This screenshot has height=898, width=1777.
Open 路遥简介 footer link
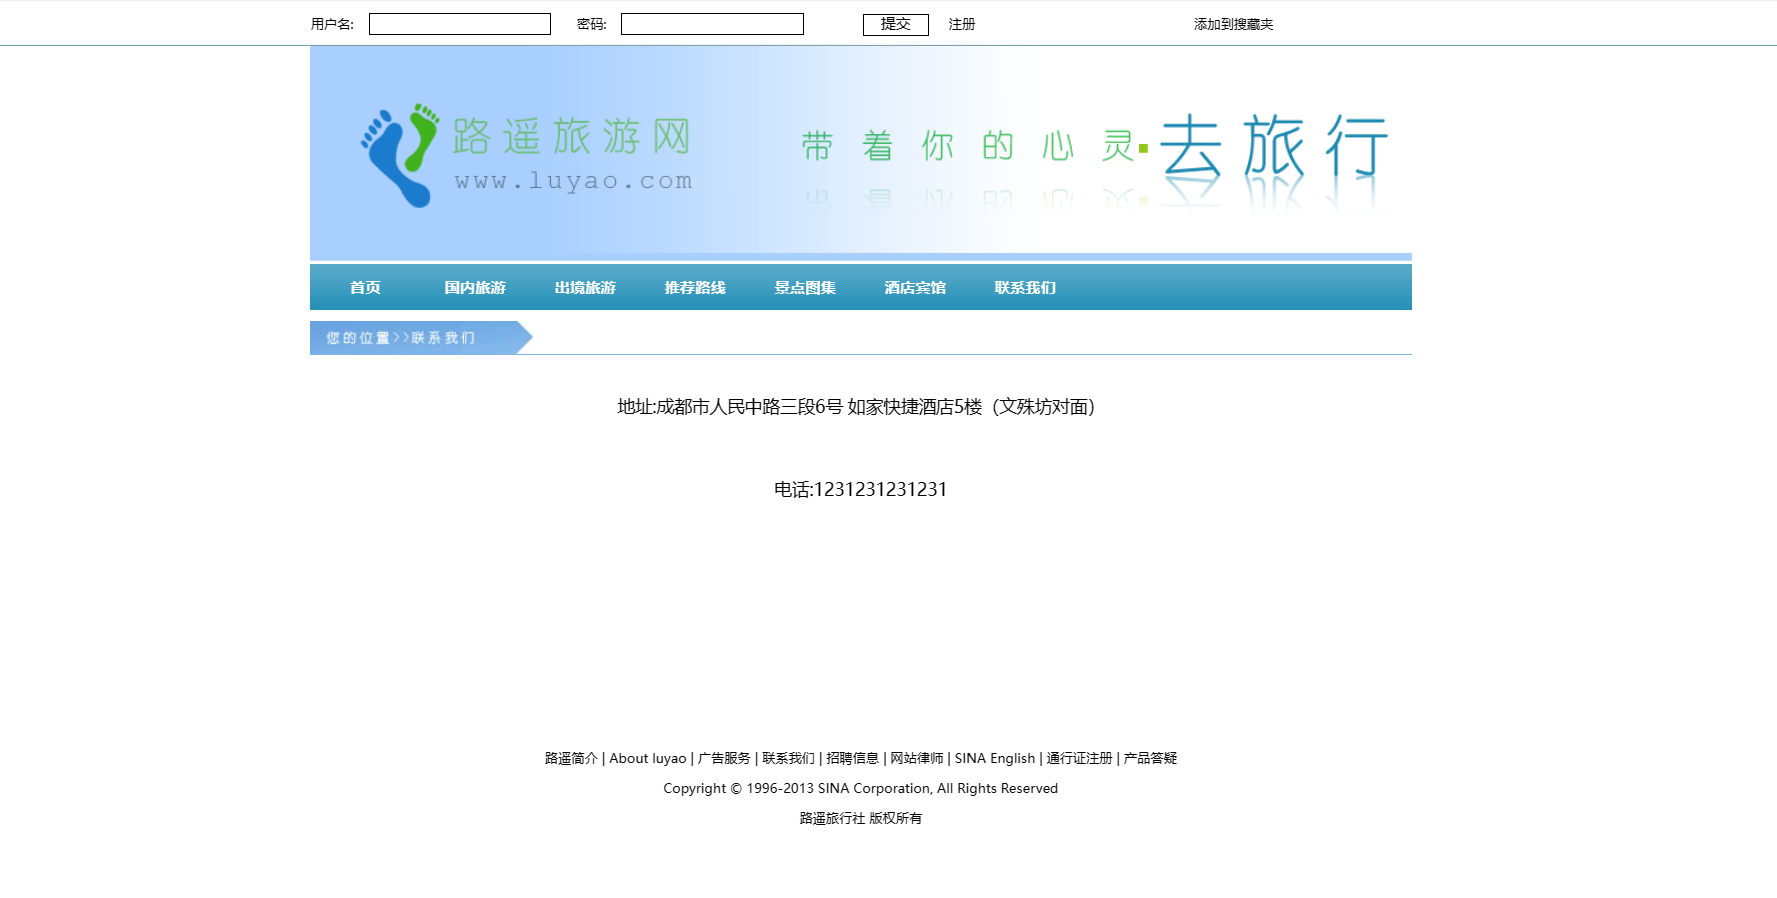[571, 758]
